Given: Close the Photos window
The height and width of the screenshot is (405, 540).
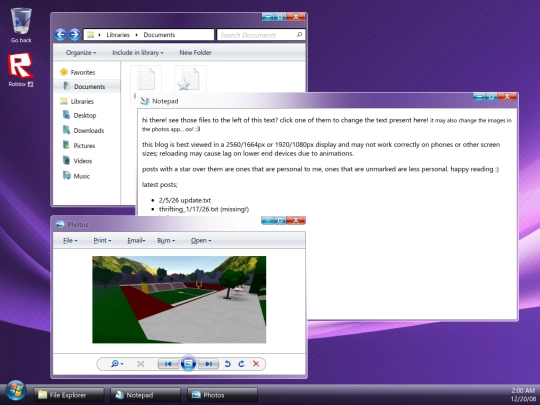Looking at the screenshot, I should (x=296, y=220).
